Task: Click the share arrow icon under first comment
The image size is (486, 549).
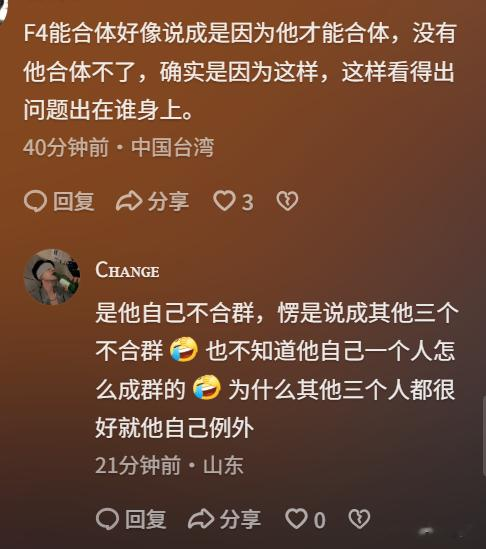Action: [129, 201]
